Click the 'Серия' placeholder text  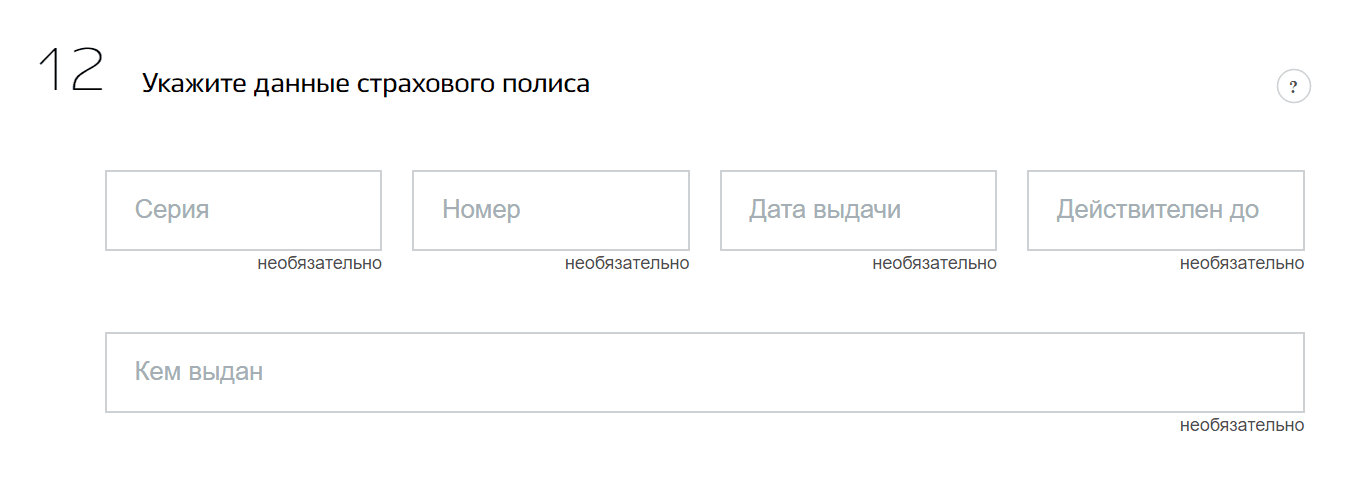point(172,210)
